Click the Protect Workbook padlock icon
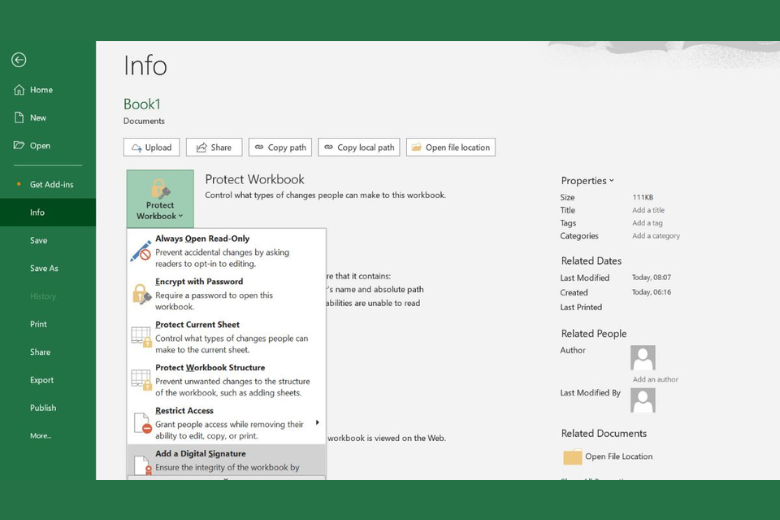The image size is (780, 520). (160, 189)
